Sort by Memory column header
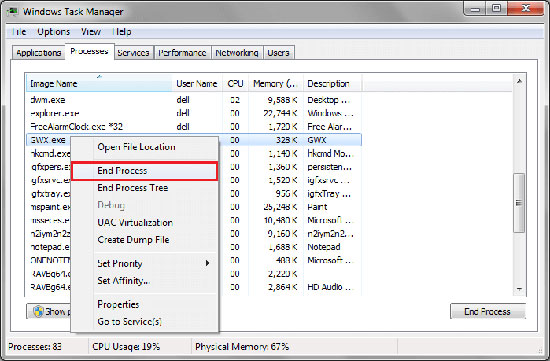The height and width of the screenshot is (361, 550). click(x=276, y=83)
